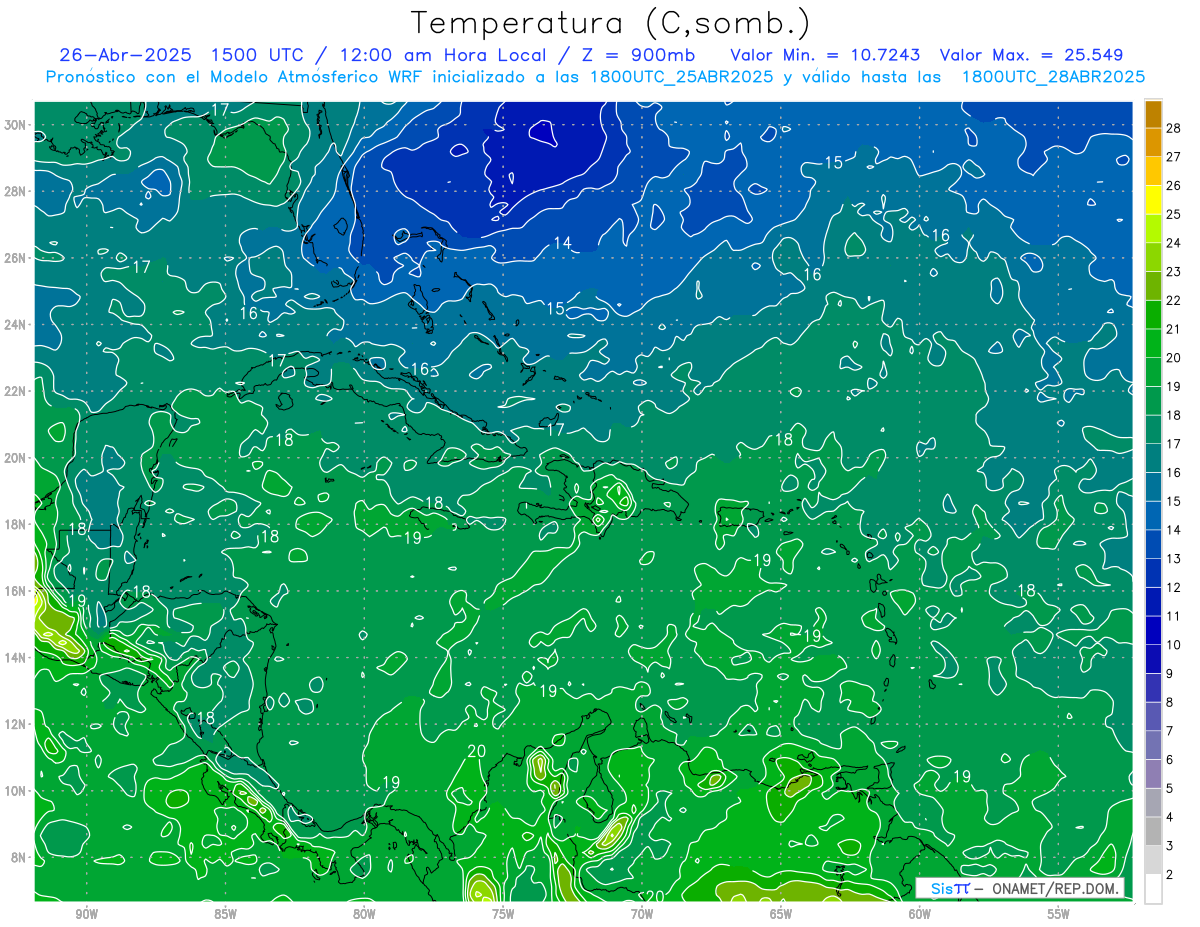1200x927 pixels.
Task: Click the "Valor Max. = 25.549" value
Action: (x=1031, y=55)
